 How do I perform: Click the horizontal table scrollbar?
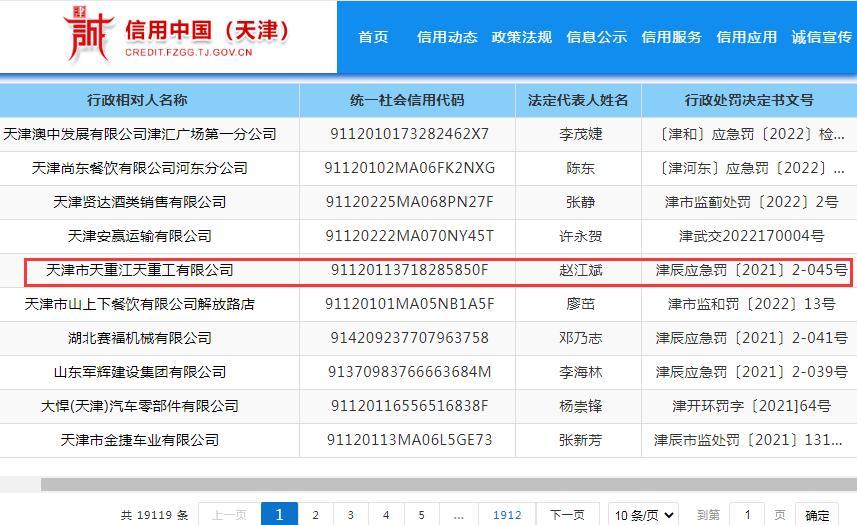tap(449, 484)
